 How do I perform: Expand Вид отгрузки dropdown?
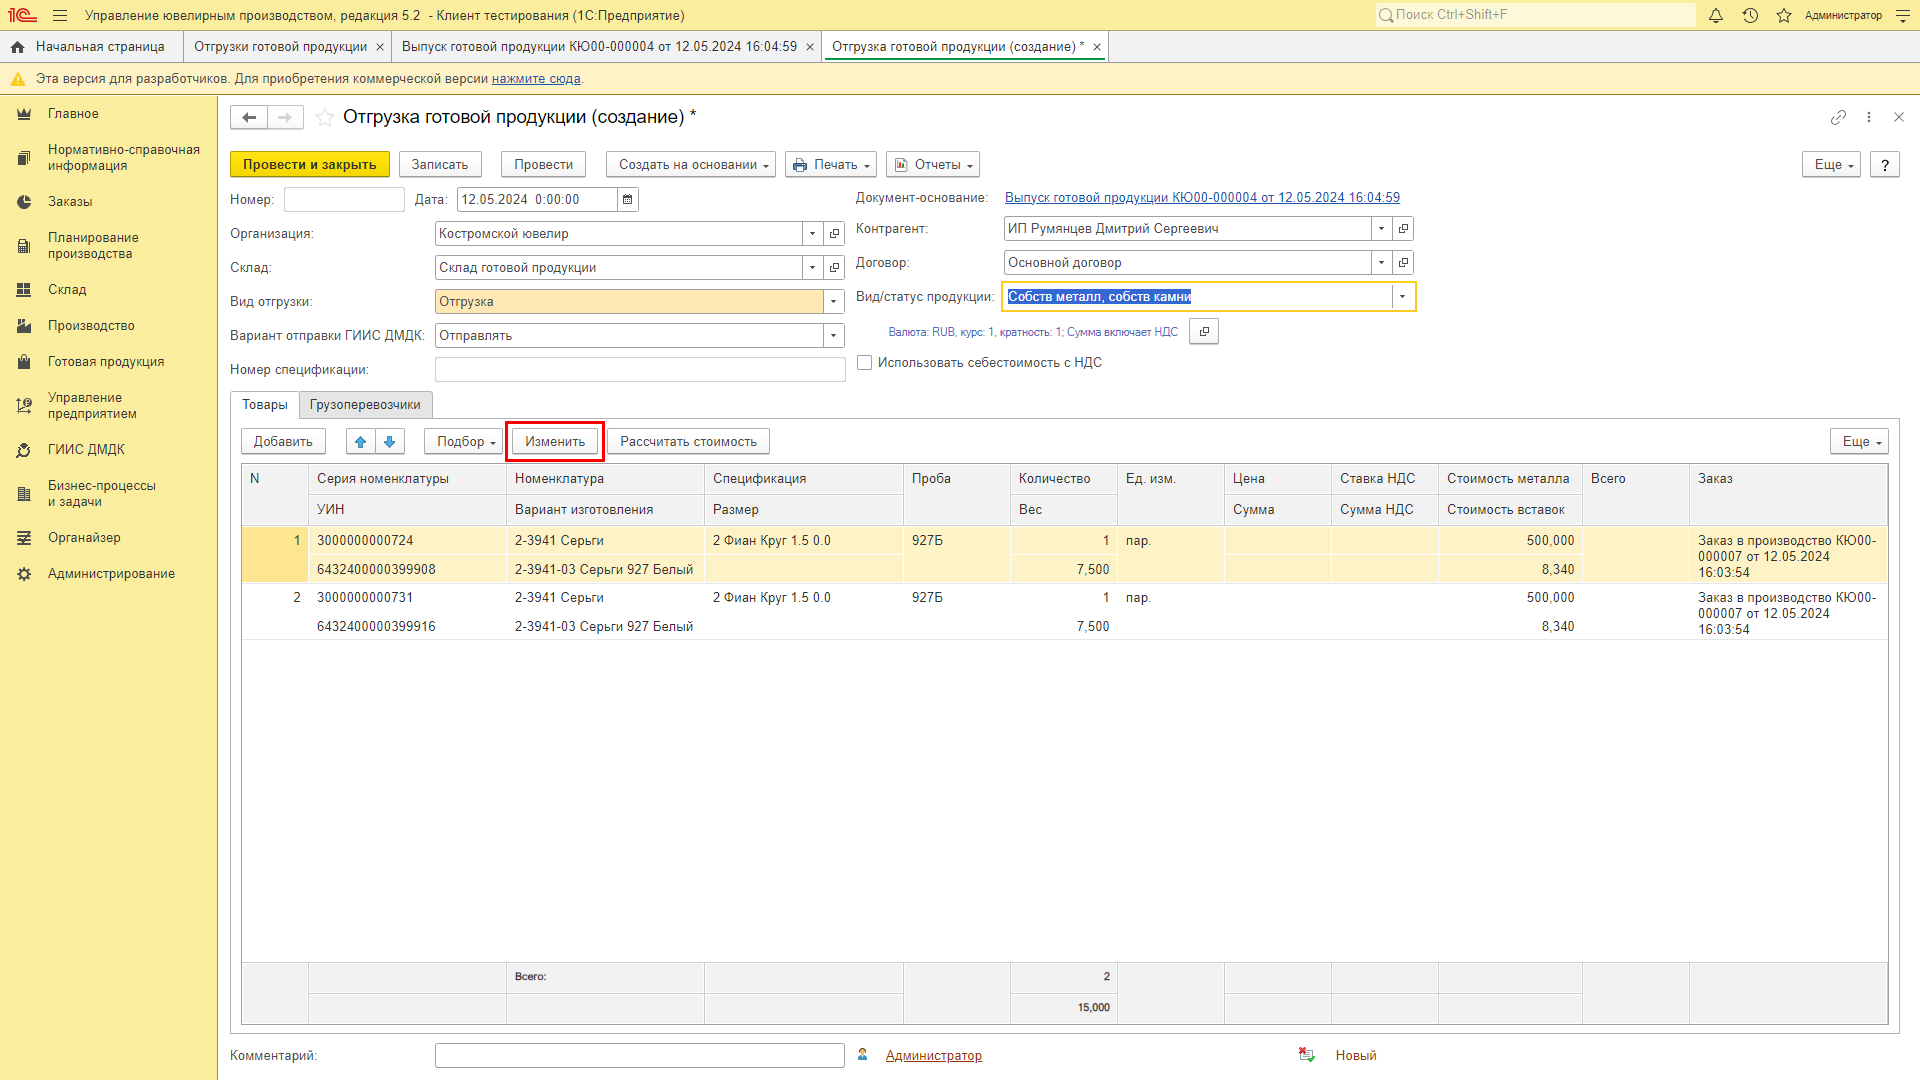pyautogui.click(x=832, y=301)
